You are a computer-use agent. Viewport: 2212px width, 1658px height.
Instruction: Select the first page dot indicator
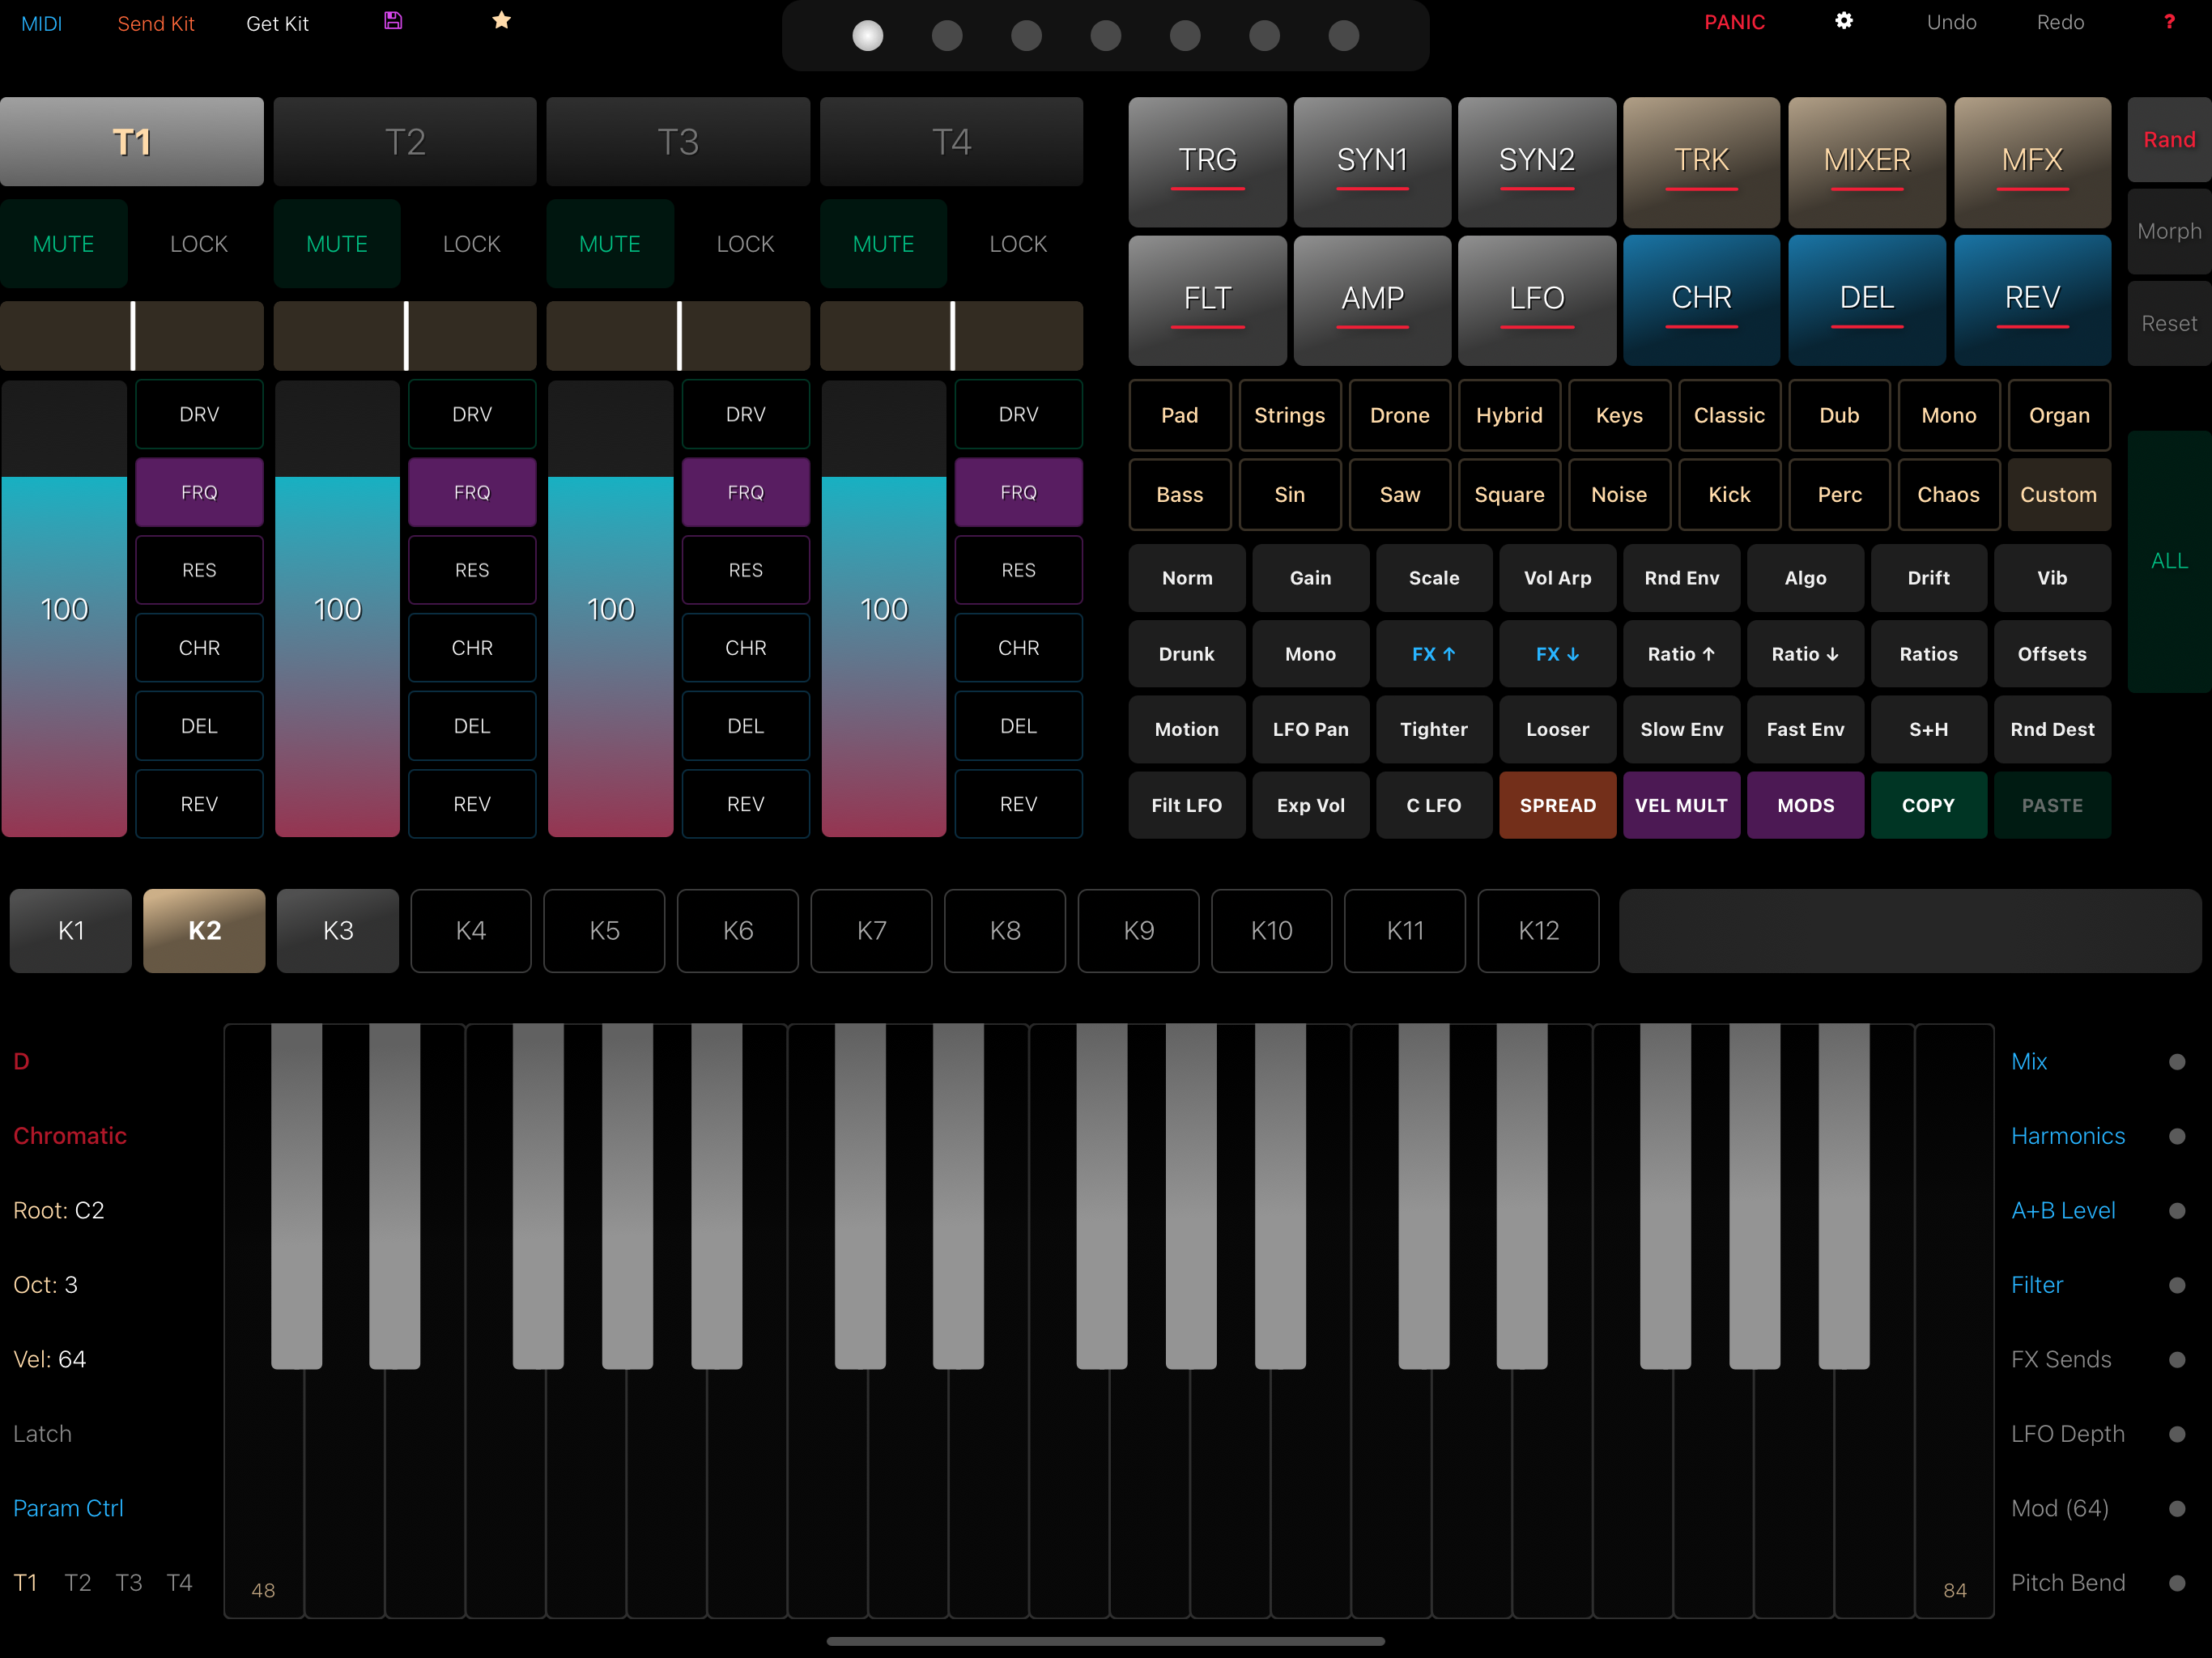coord(868,36)
